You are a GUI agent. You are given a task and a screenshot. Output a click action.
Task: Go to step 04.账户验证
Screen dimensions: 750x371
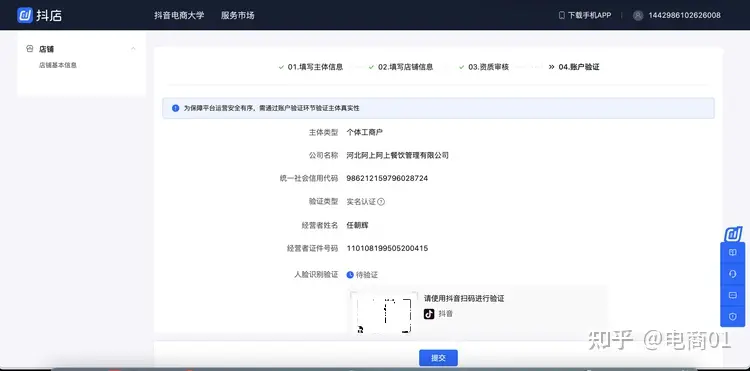click(579, 67)
